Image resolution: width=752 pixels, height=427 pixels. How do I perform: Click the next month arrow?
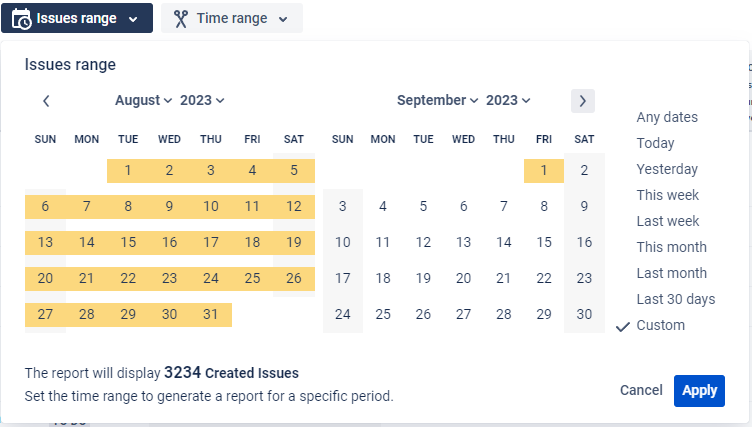(583, 100)
